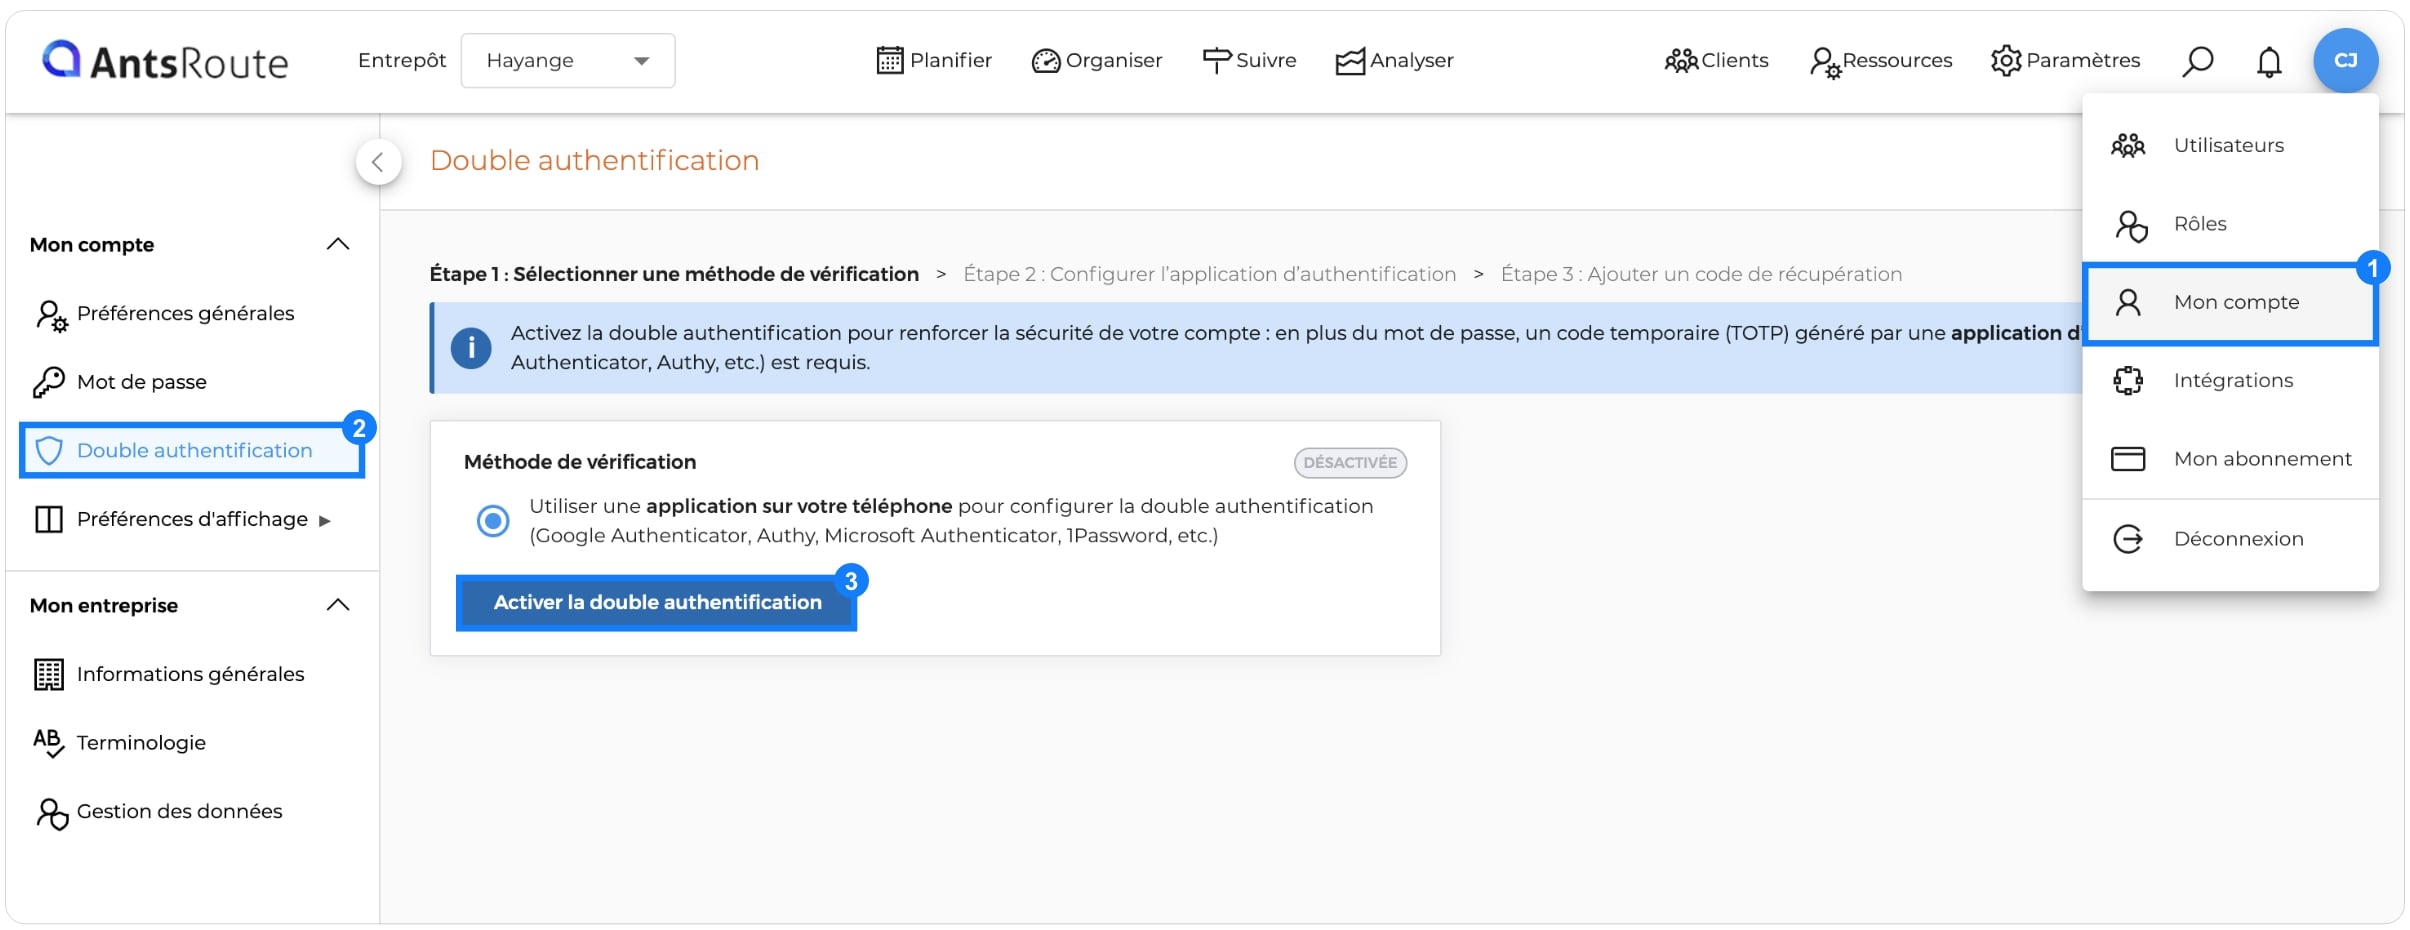Click the Mon compte person icon in user menu
The height and width of the screenshot is (930, 2410).
click(x=2128, y=302)
